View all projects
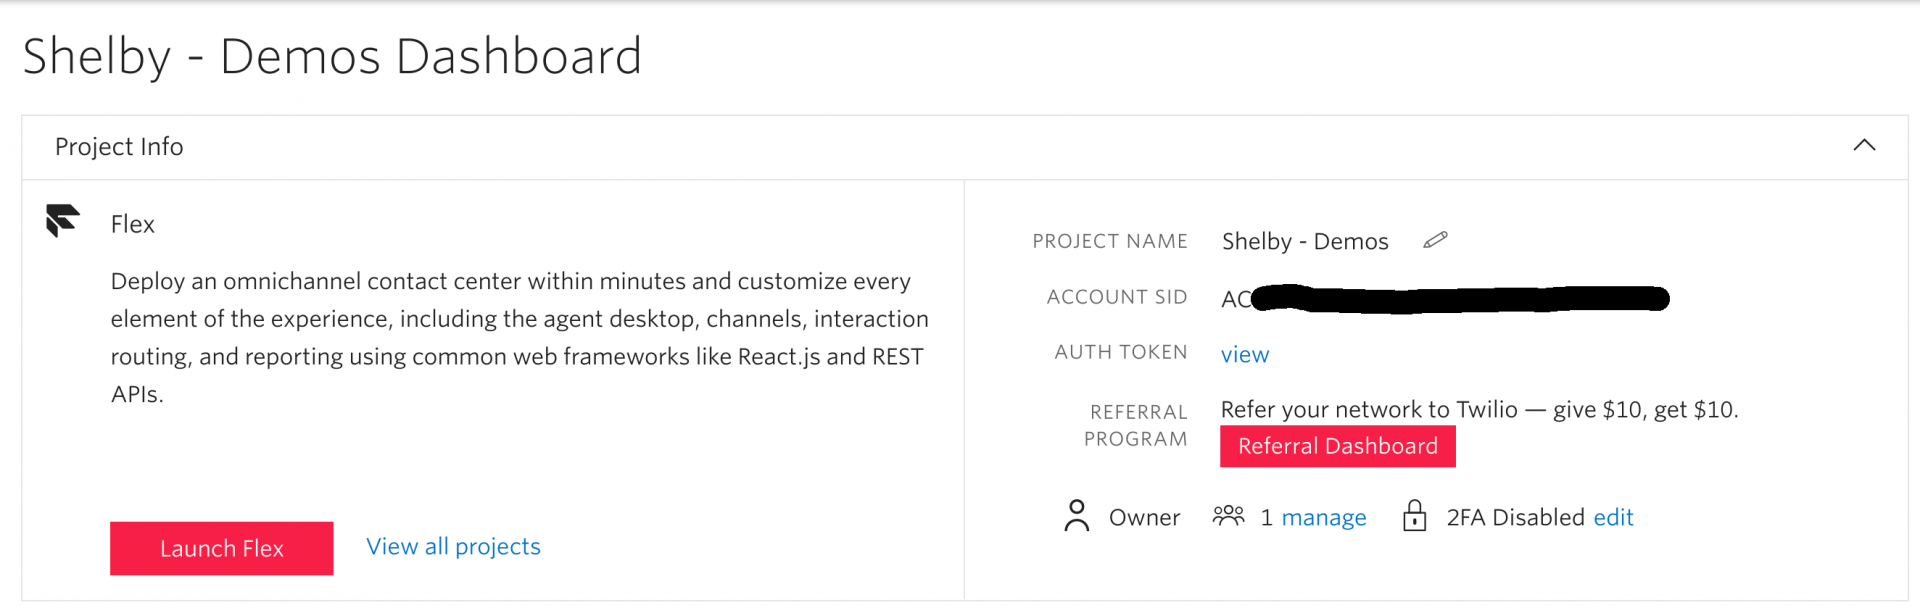The height and width of the screenshot is (613, 1920). (452, 546)
